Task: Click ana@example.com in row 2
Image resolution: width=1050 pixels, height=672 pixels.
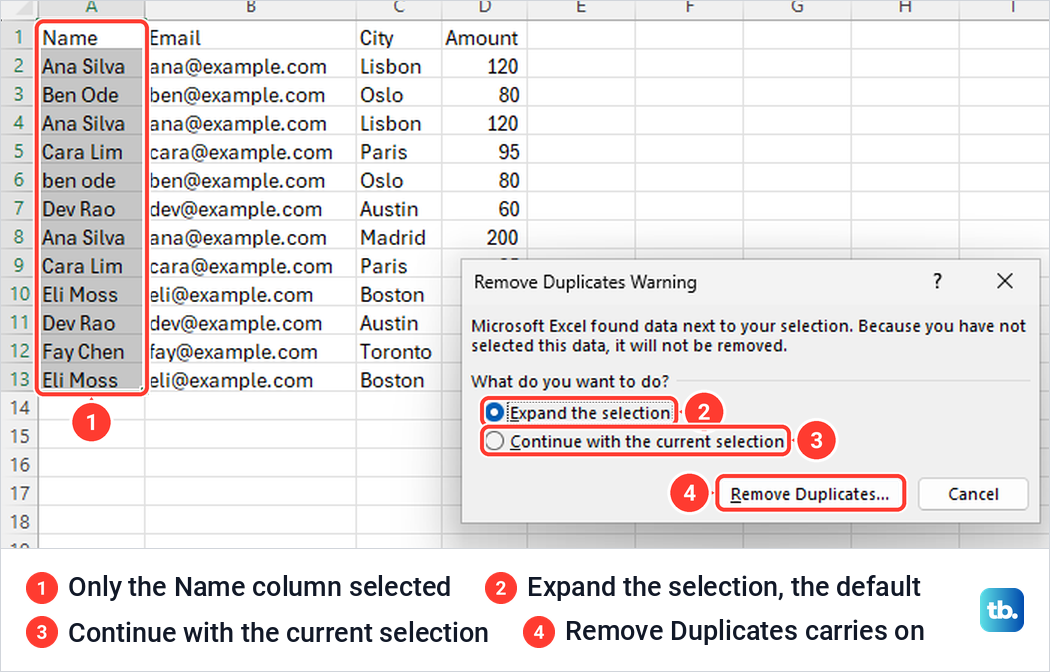Action: click(x=250, y=66)
